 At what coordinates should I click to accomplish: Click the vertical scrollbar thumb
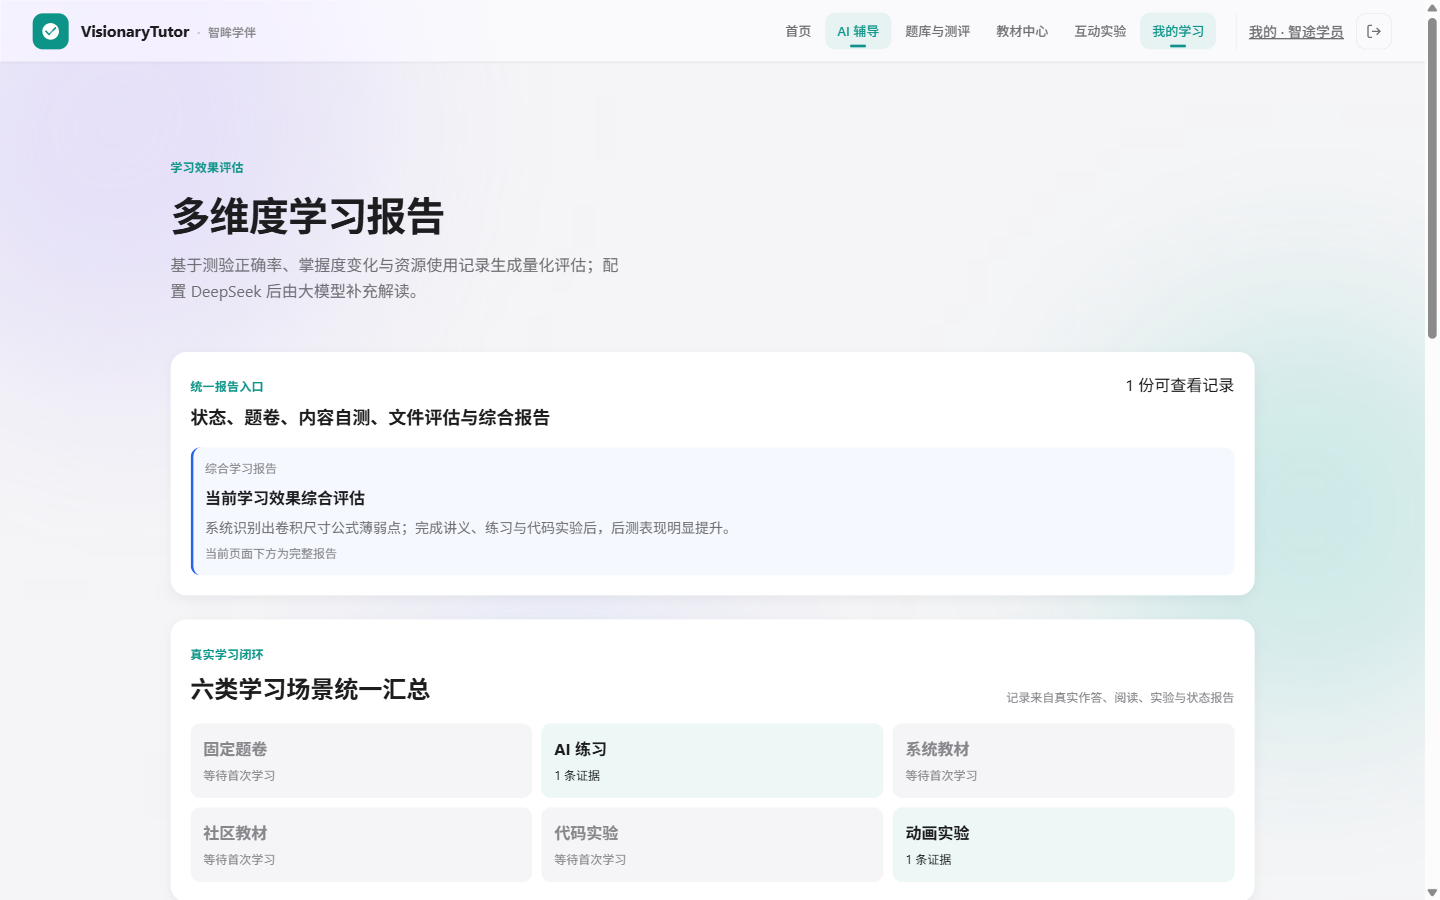point(1432,177)
